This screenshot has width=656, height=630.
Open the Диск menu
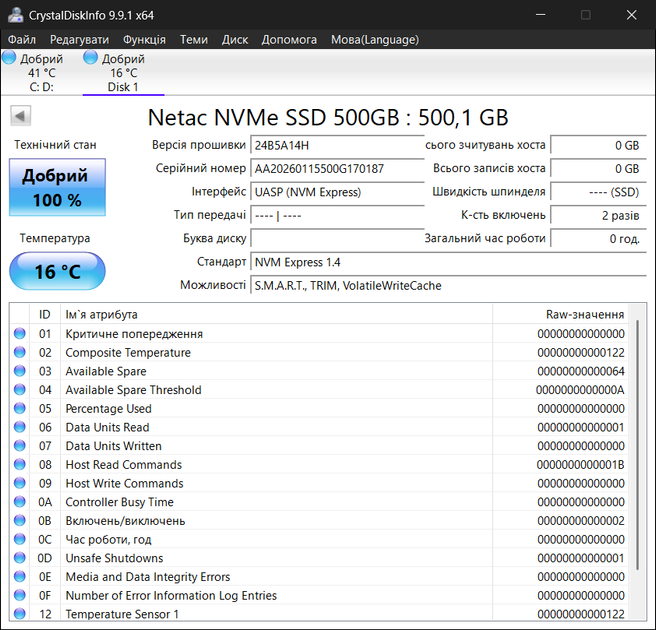click(235, 40)
